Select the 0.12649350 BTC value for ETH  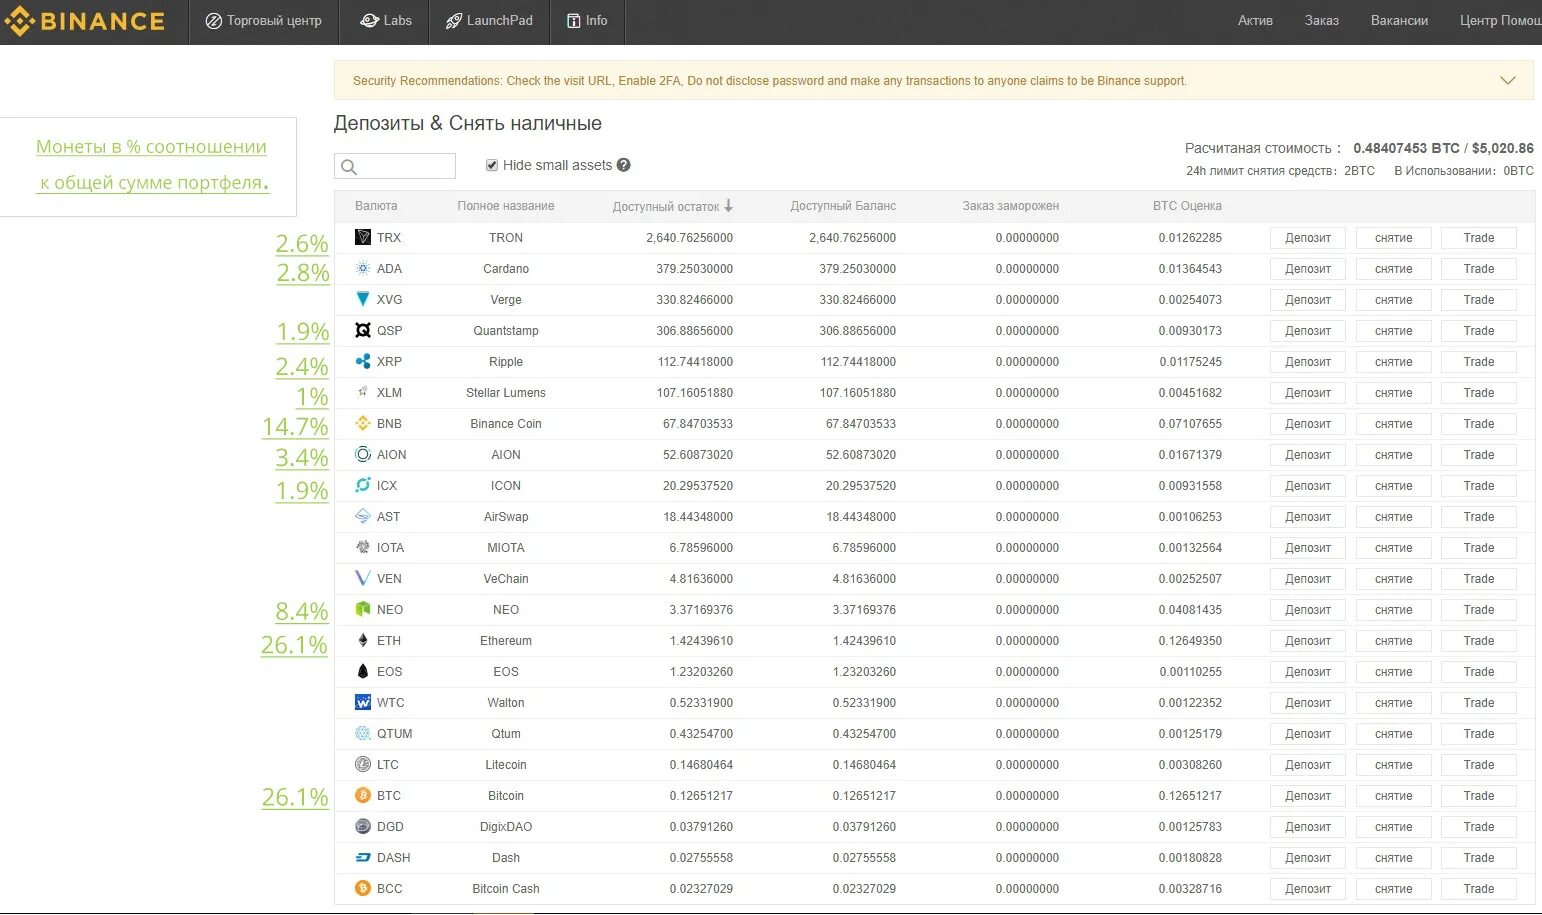click(1190, 641)
